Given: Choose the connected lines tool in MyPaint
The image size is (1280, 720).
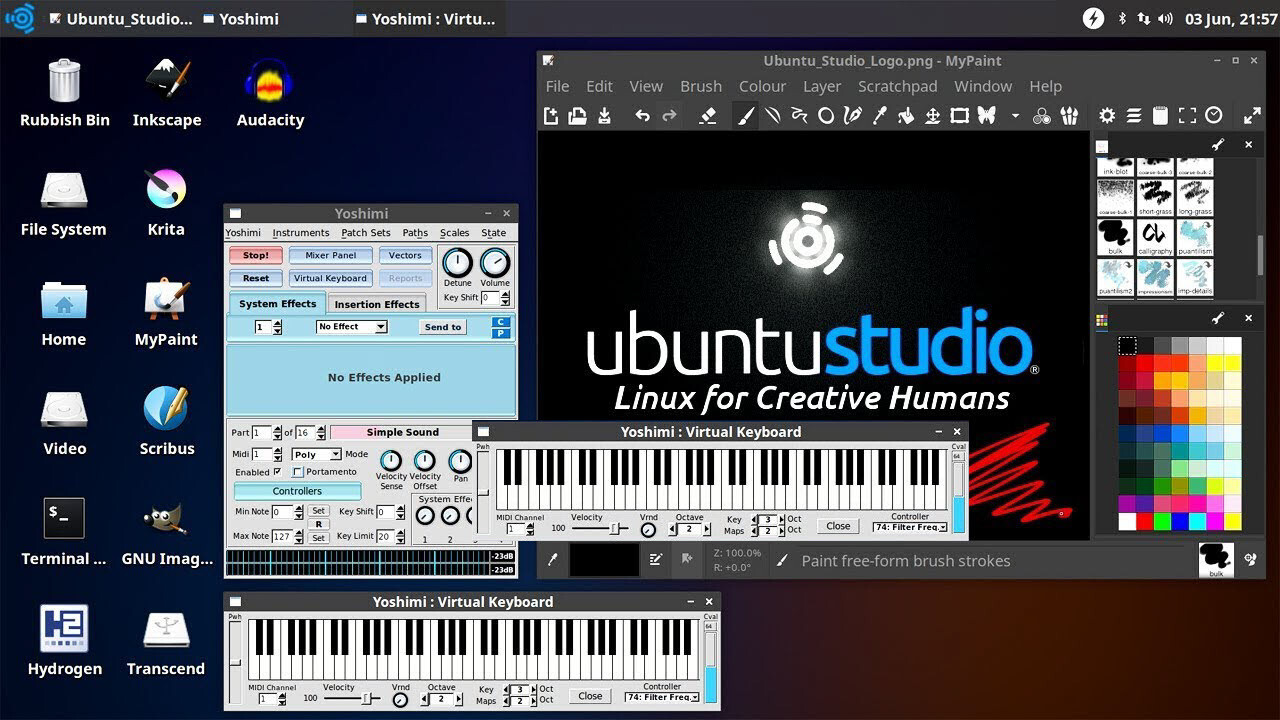Looking at the screenshot, I should coord(799,116).
